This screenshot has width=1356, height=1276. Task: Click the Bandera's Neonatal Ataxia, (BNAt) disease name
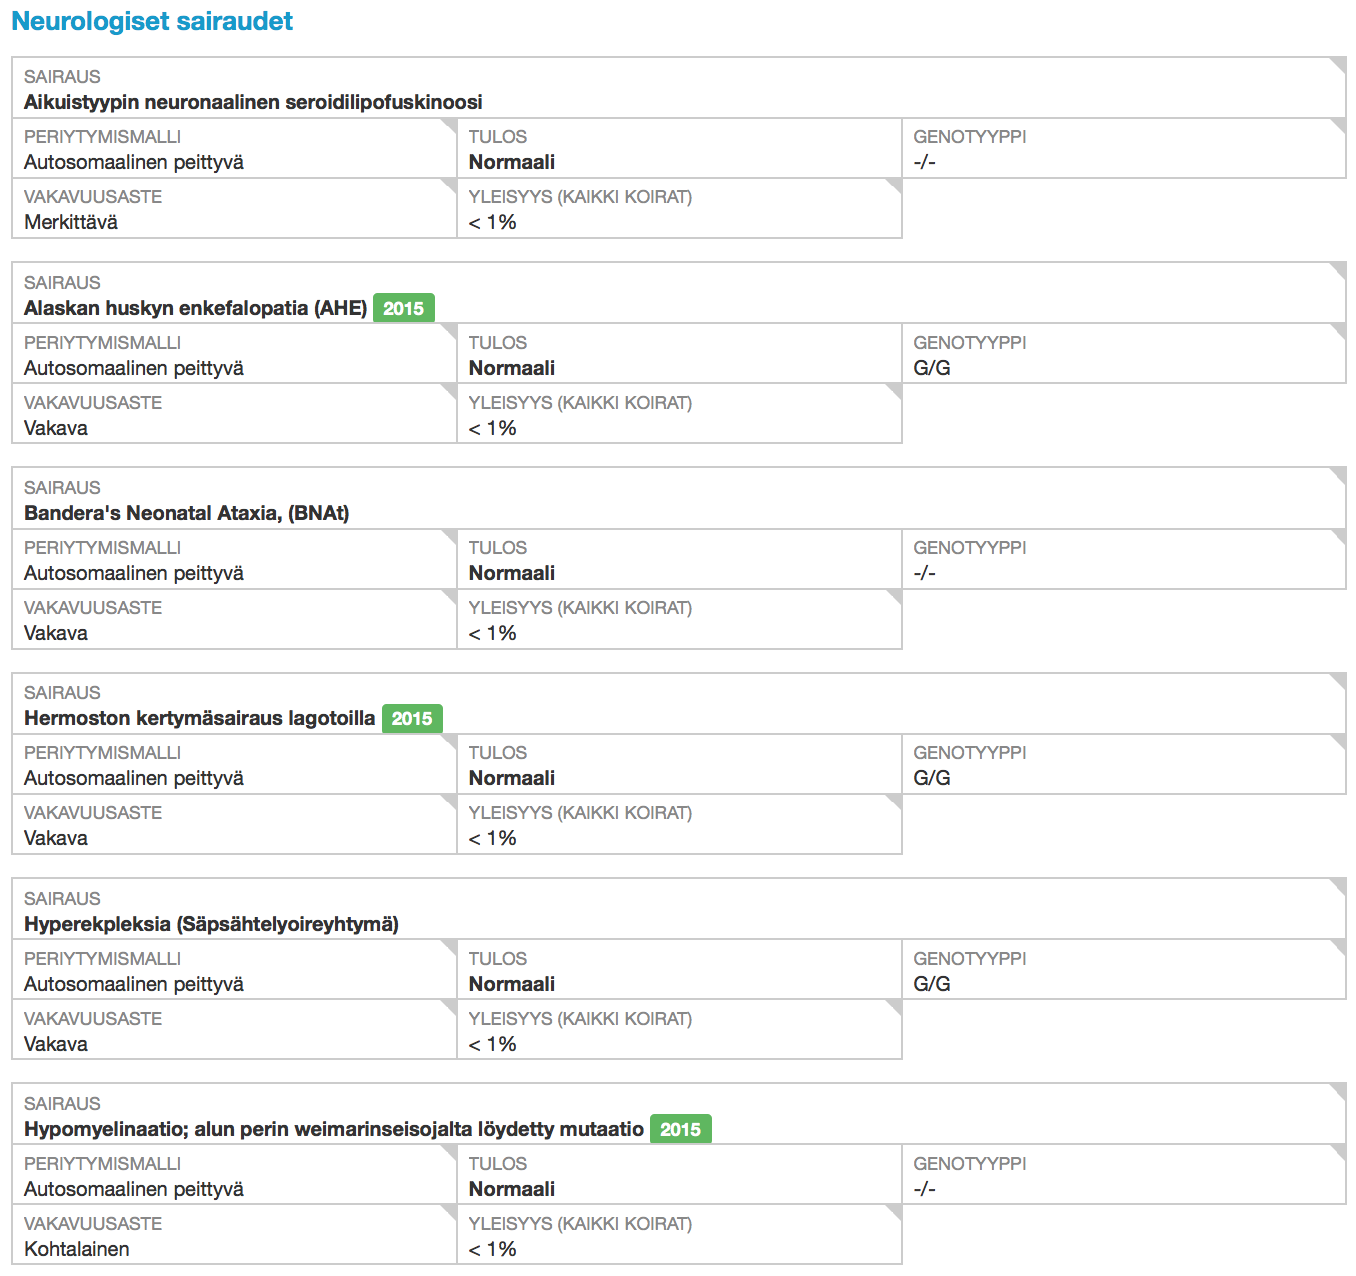(186, 513)
